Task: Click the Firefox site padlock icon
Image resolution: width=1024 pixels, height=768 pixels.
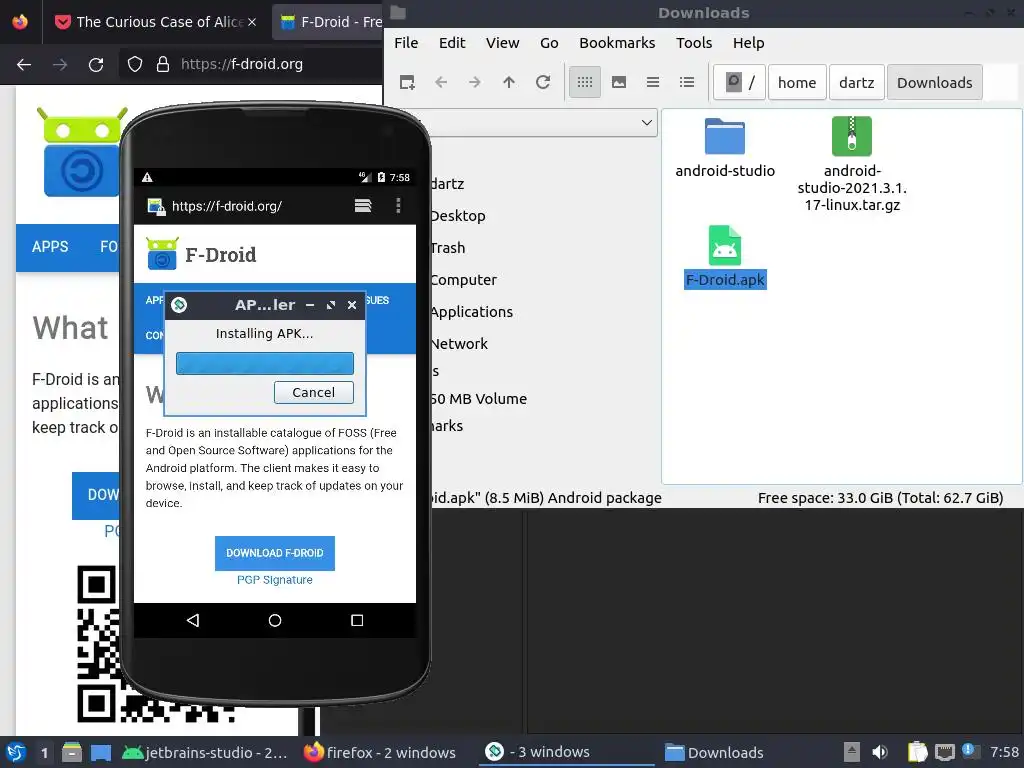Action: click(x=163, y=64)
